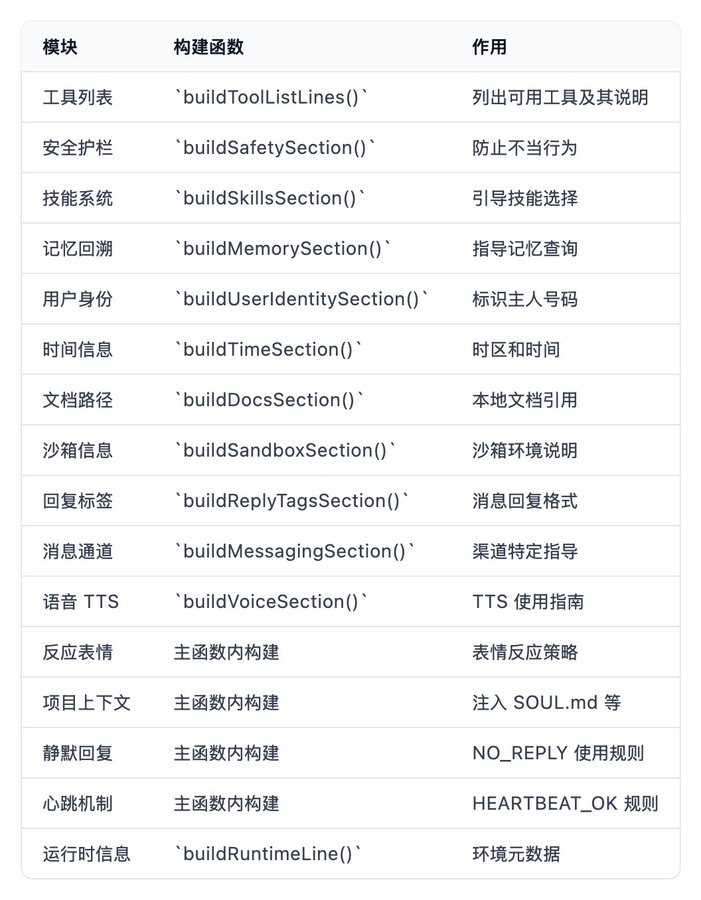Click the 语音 TTS module cell

[80, 602]
